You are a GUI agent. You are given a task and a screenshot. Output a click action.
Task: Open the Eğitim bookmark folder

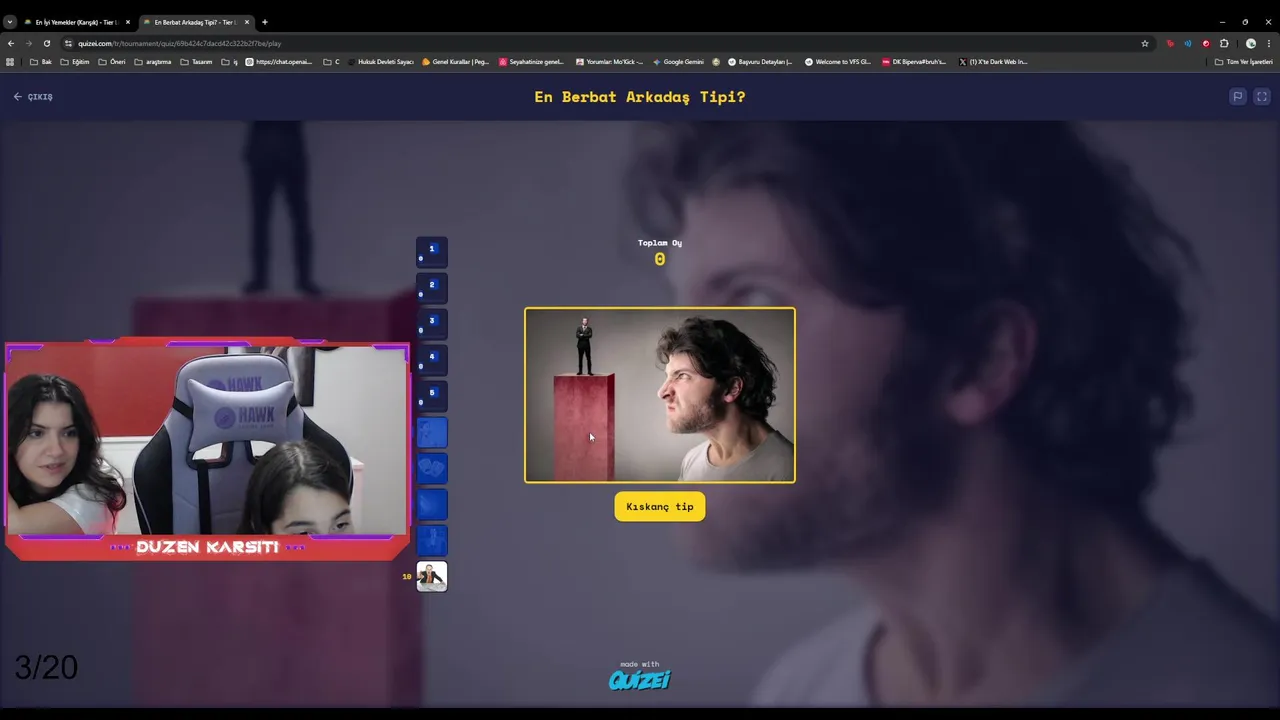[75, 62]
